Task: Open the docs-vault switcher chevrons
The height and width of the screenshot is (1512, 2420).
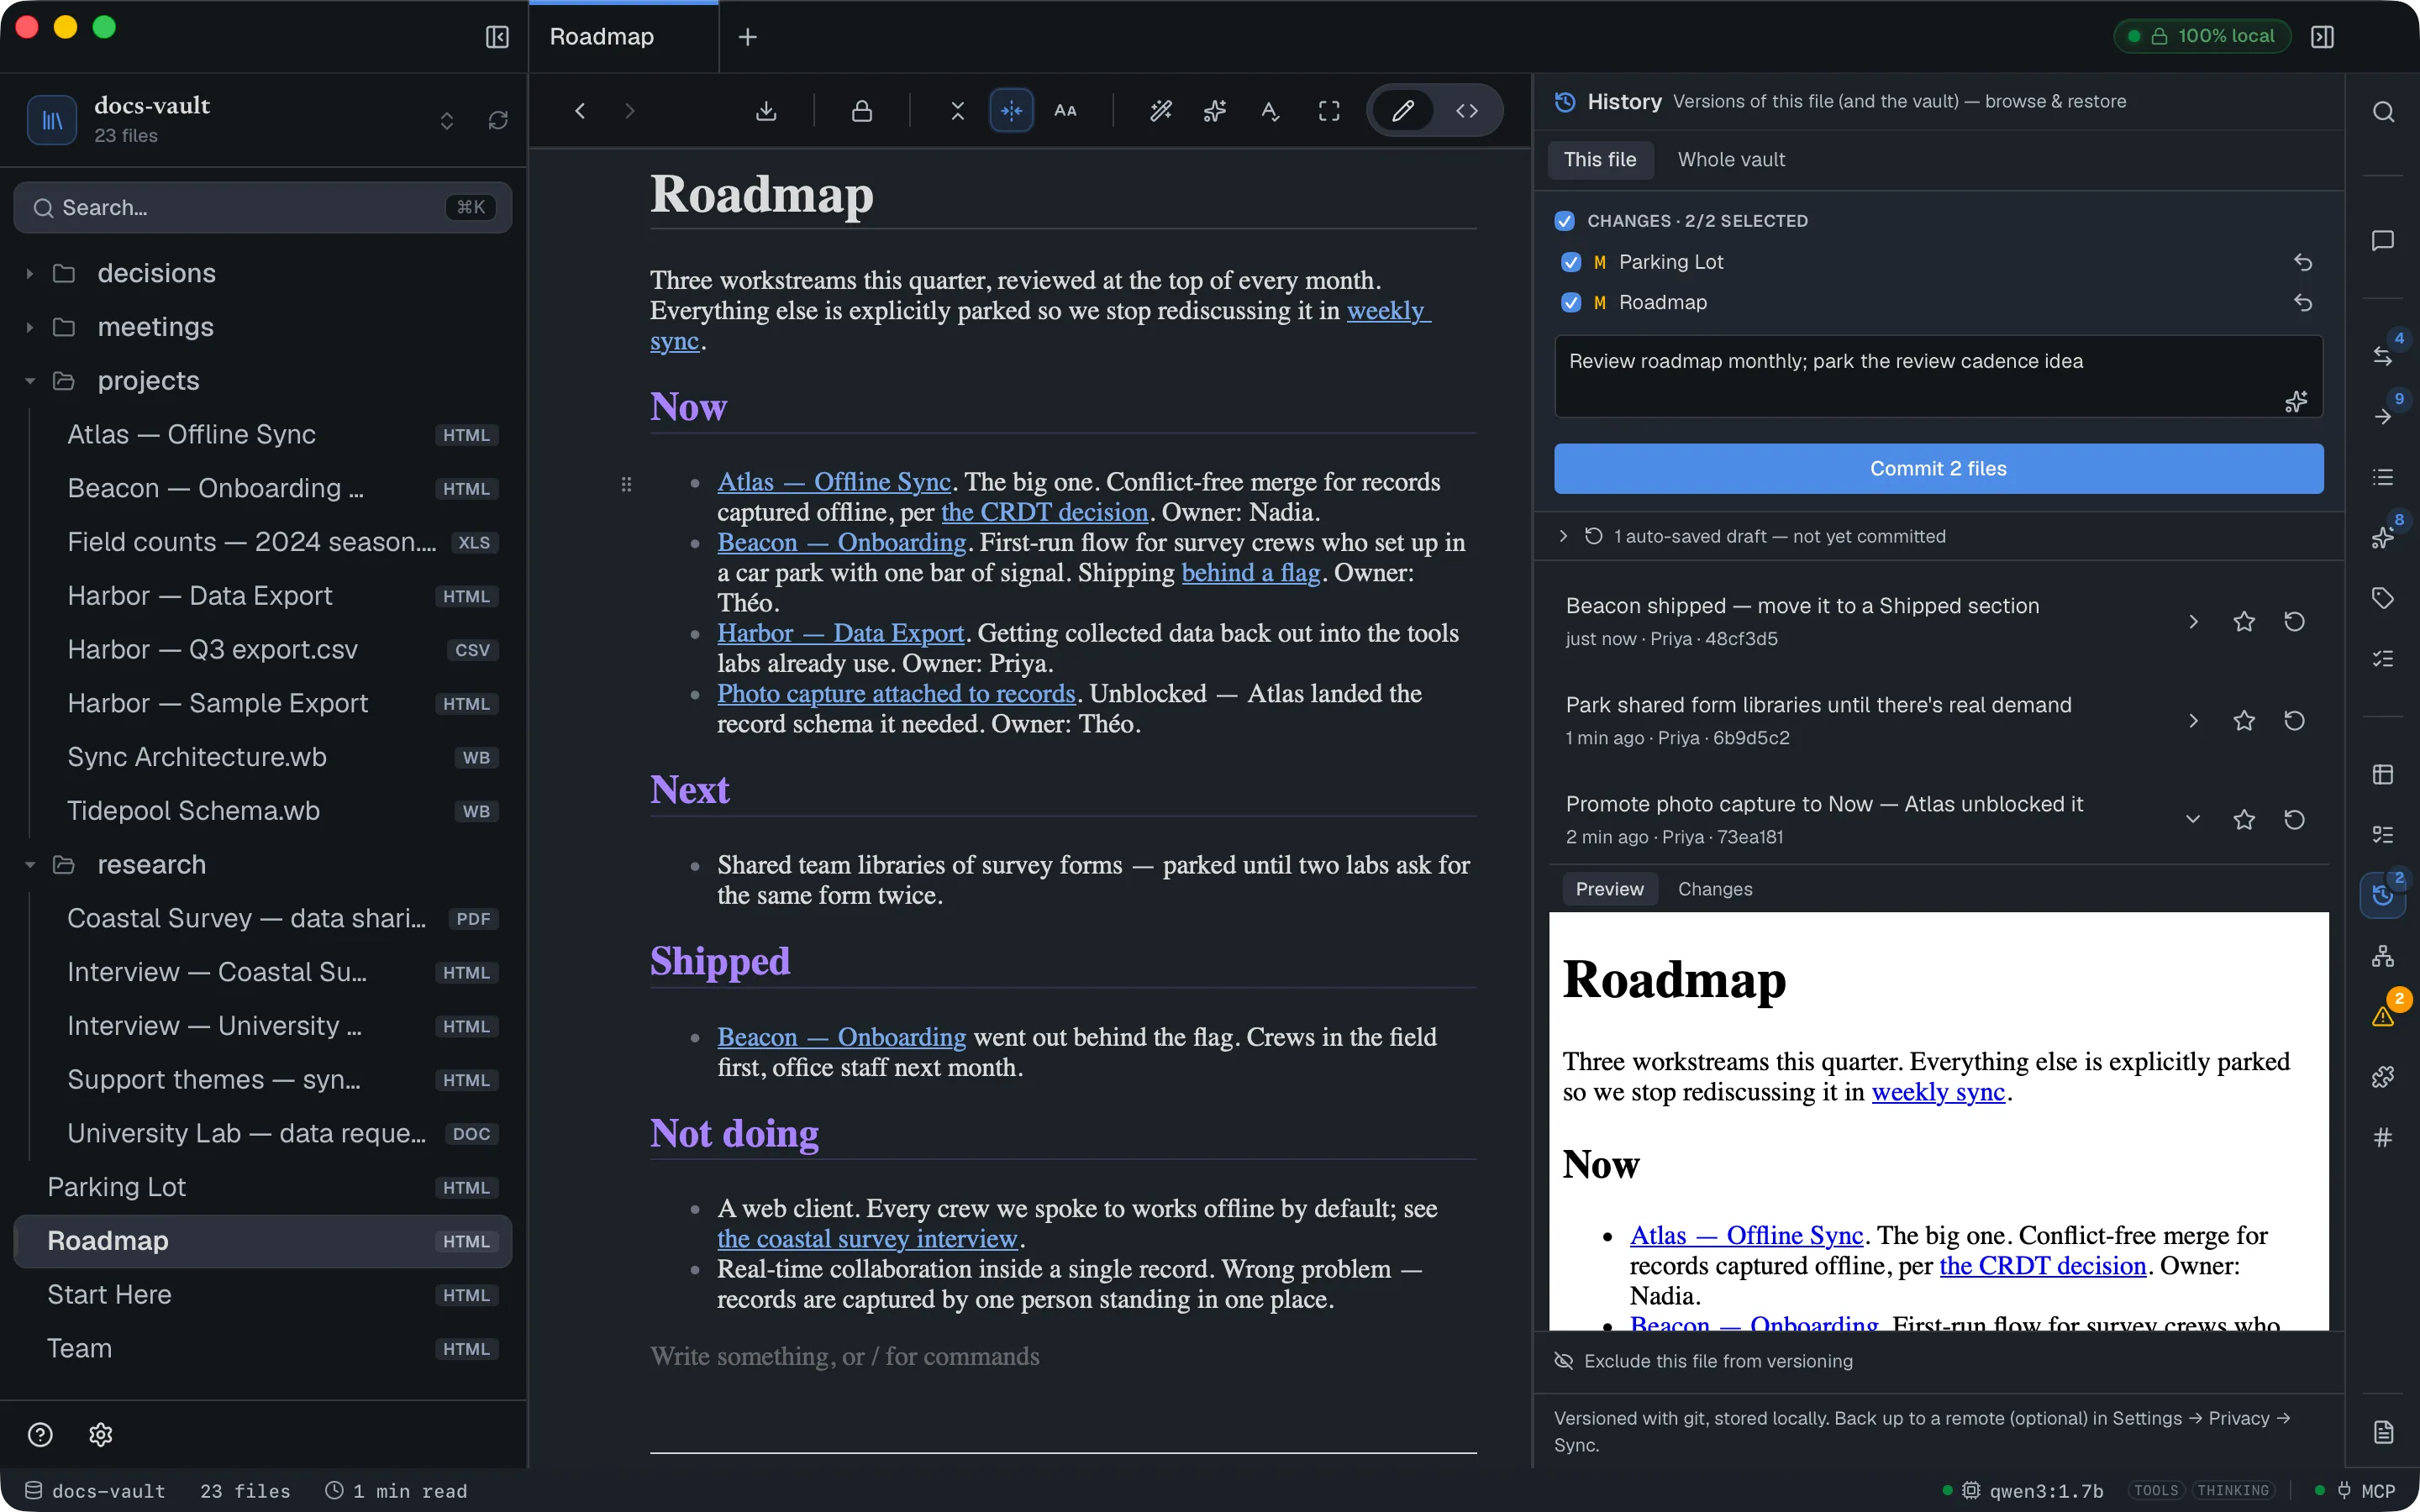Action: tap(447, 120)
